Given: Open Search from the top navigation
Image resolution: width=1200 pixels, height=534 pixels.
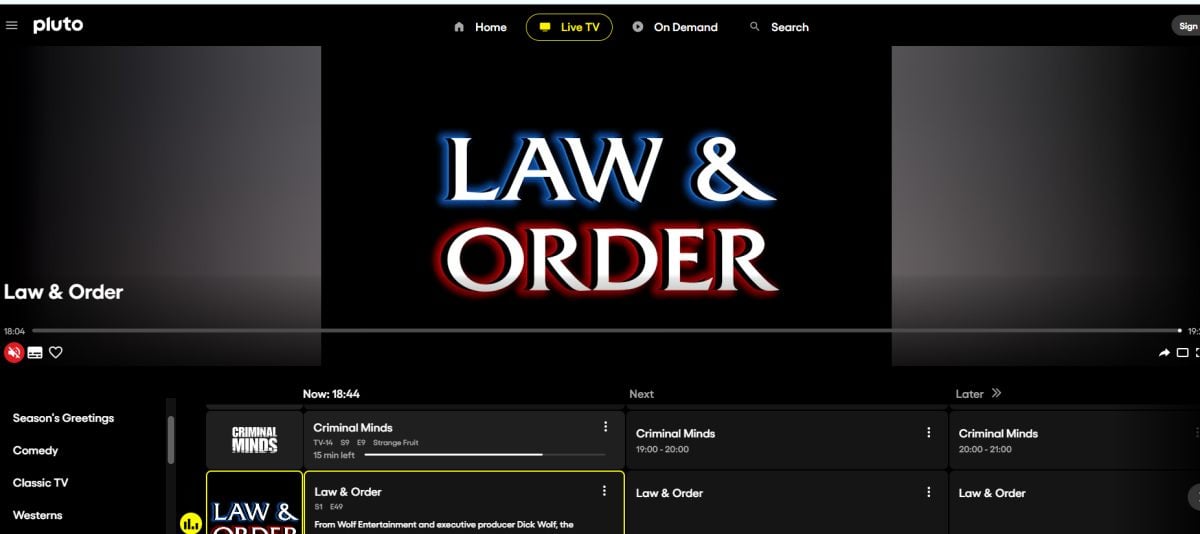Looking at the screenshot, I should (x=779, y=27).
